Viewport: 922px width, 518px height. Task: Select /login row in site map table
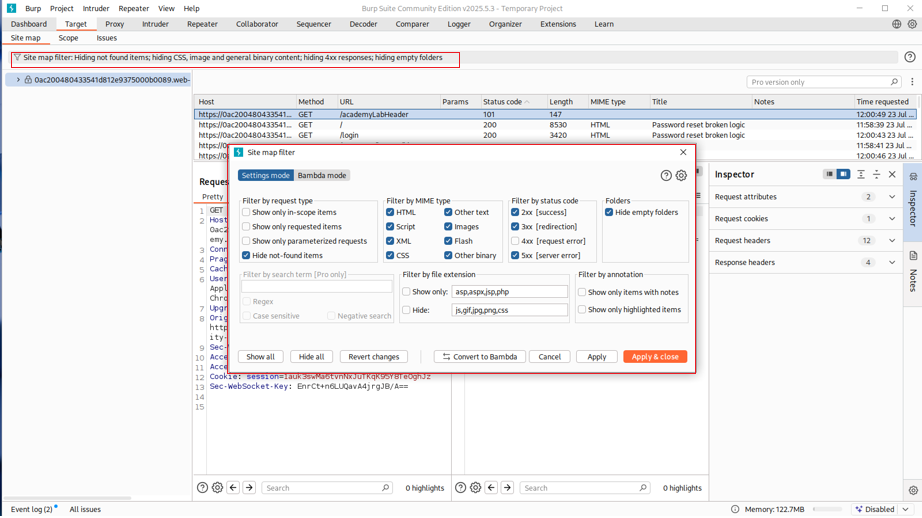point(555,135)
